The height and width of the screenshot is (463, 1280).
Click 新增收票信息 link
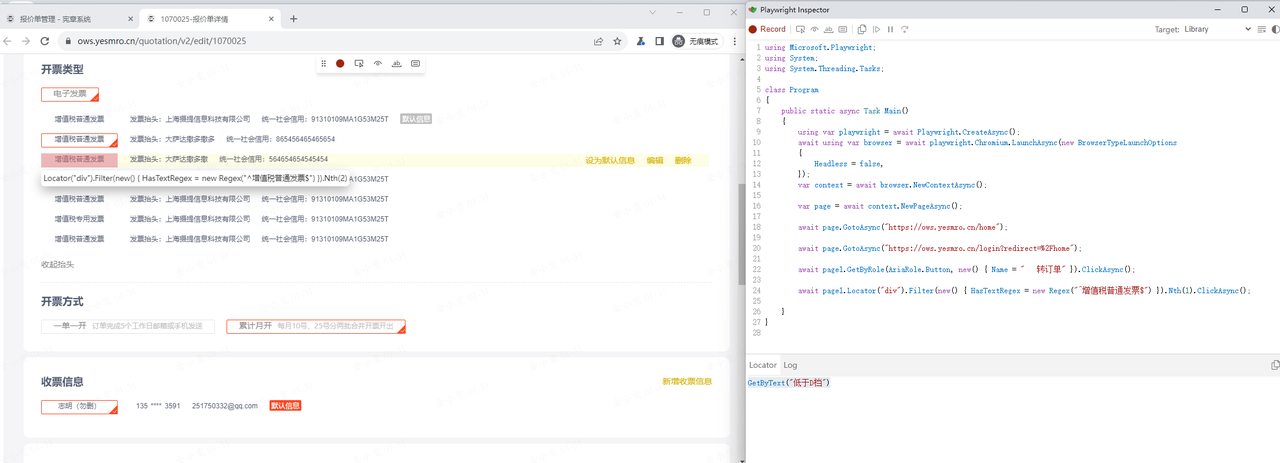(x=687, y=381)
